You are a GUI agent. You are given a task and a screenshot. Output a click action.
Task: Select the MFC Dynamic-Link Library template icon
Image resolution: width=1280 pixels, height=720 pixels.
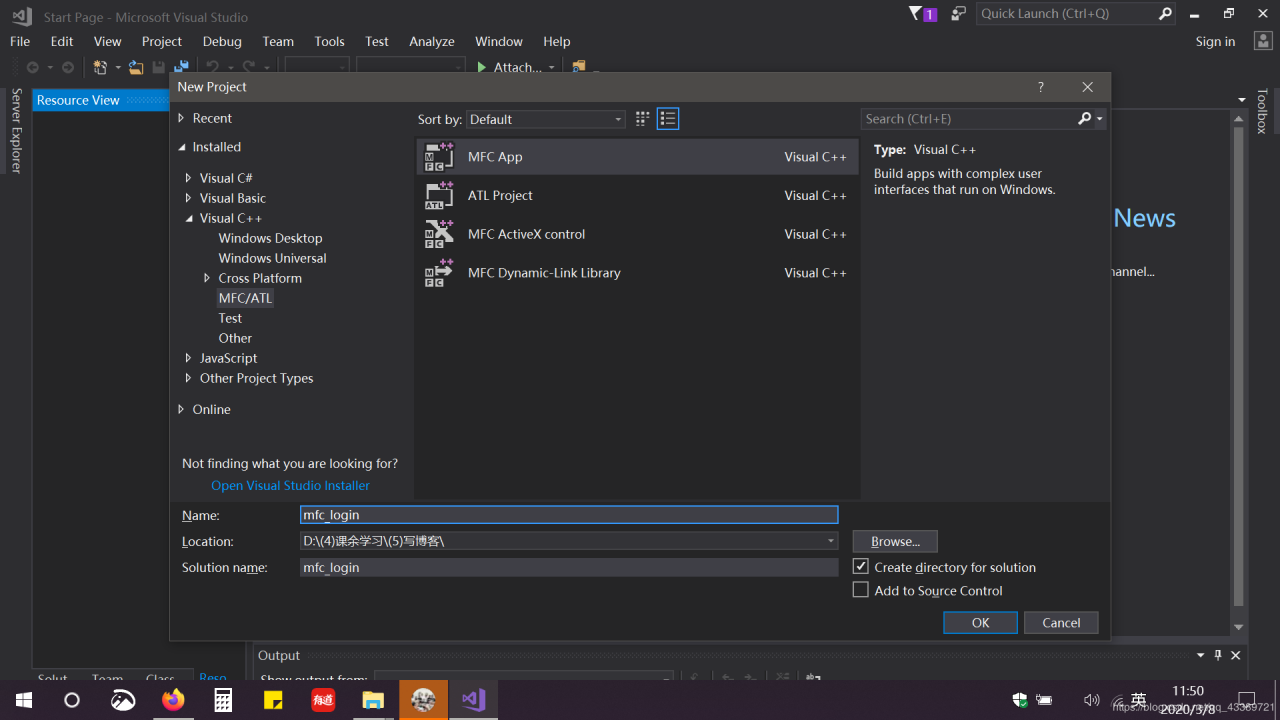(x=439, y=273)
